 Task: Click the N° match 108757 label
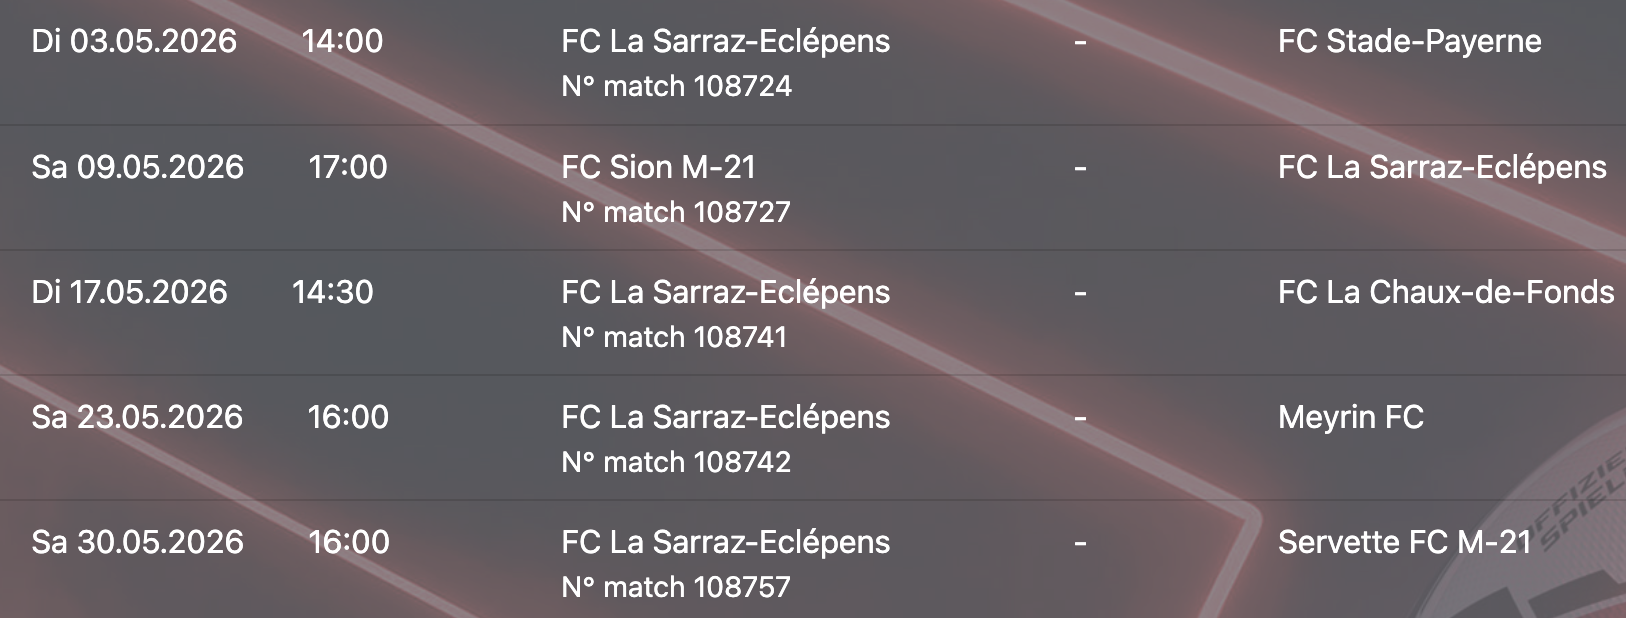(x=676, y=587)
